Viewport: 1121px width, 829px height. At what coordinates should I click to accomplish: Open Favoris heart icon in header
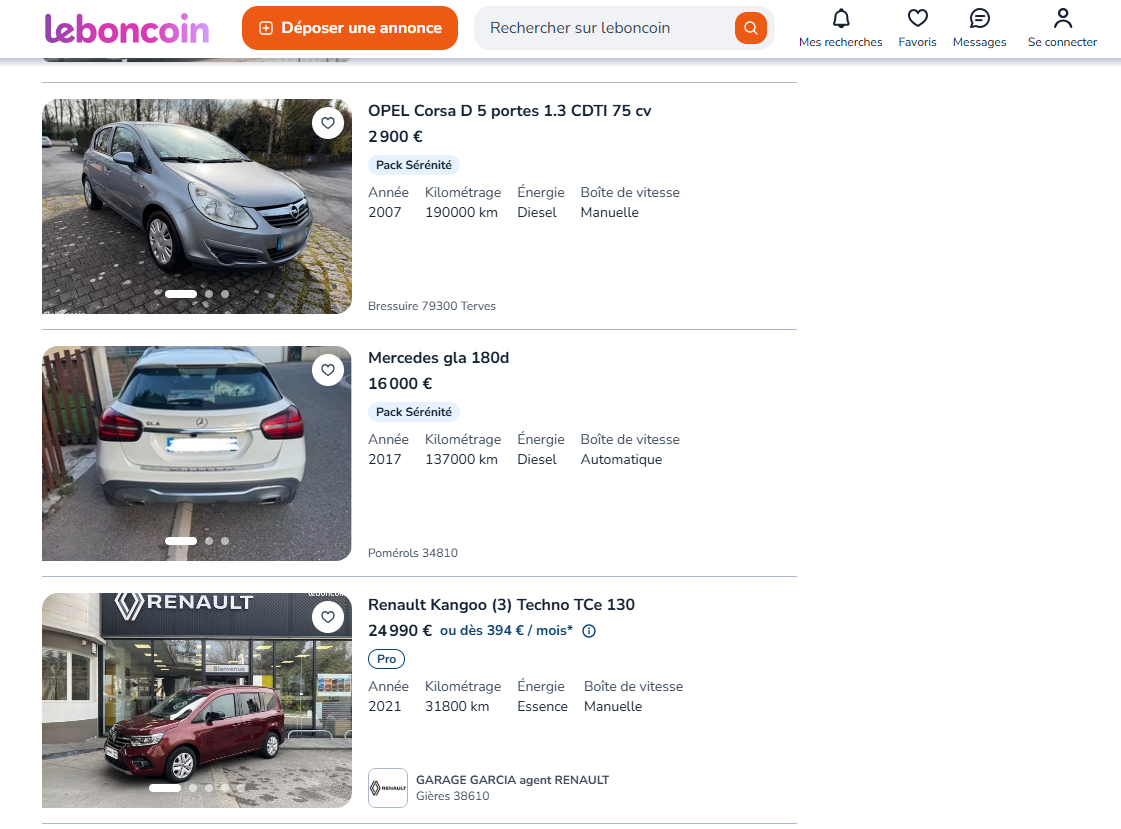(x=917, y=19)
